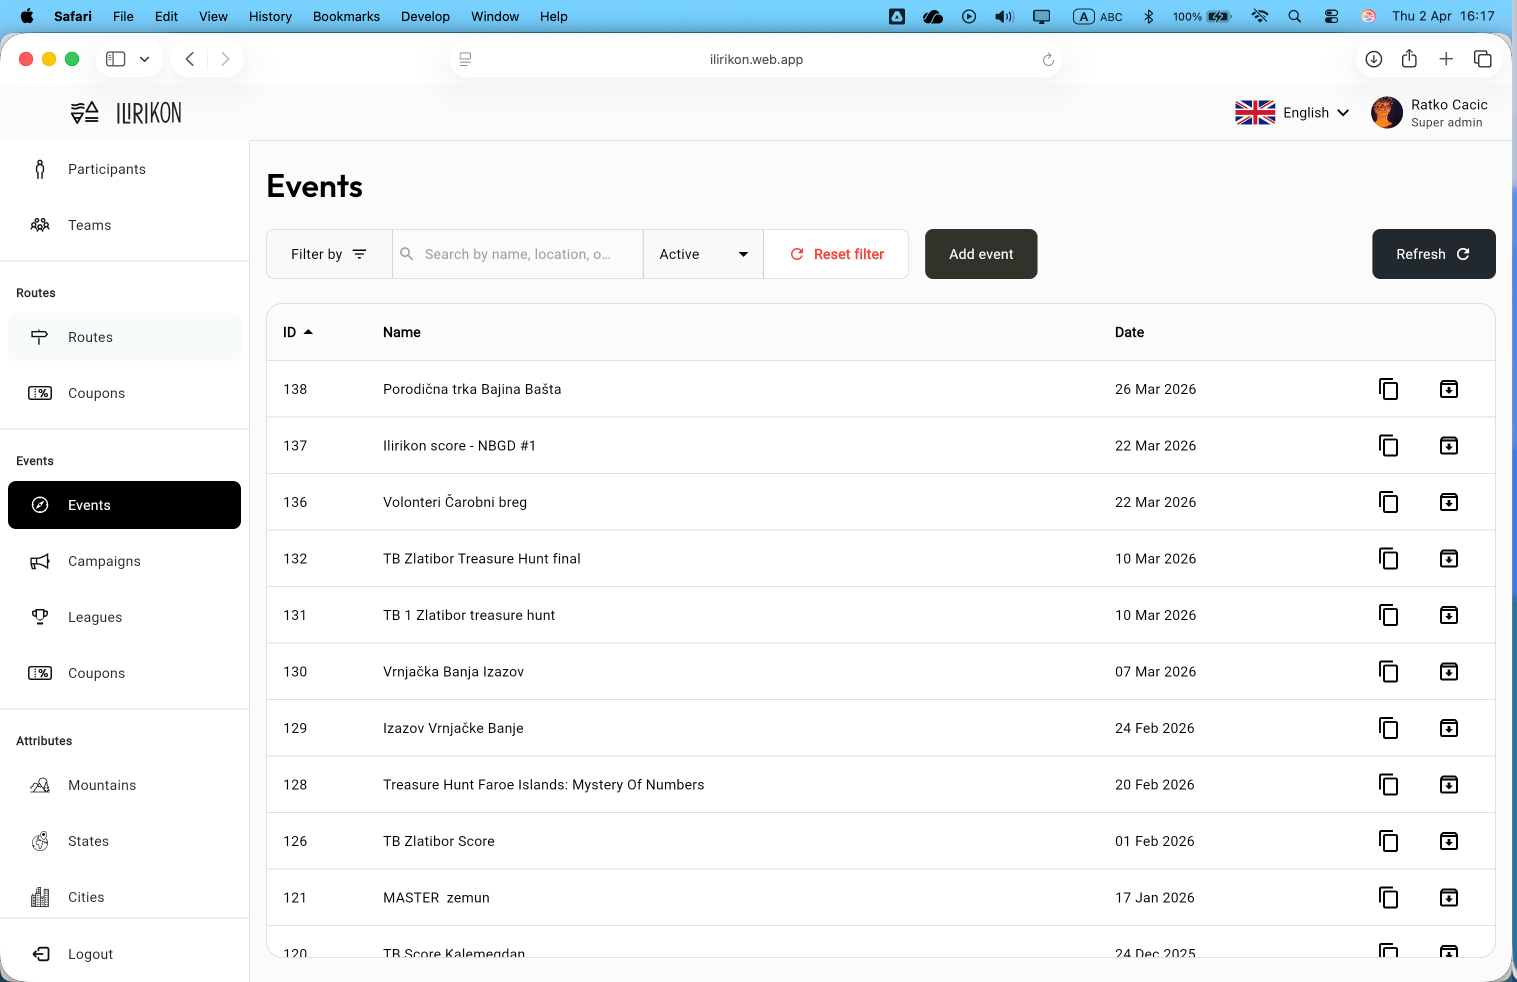Archive the Ilirikon score - NBGD #1 event

click(1448, 446)
